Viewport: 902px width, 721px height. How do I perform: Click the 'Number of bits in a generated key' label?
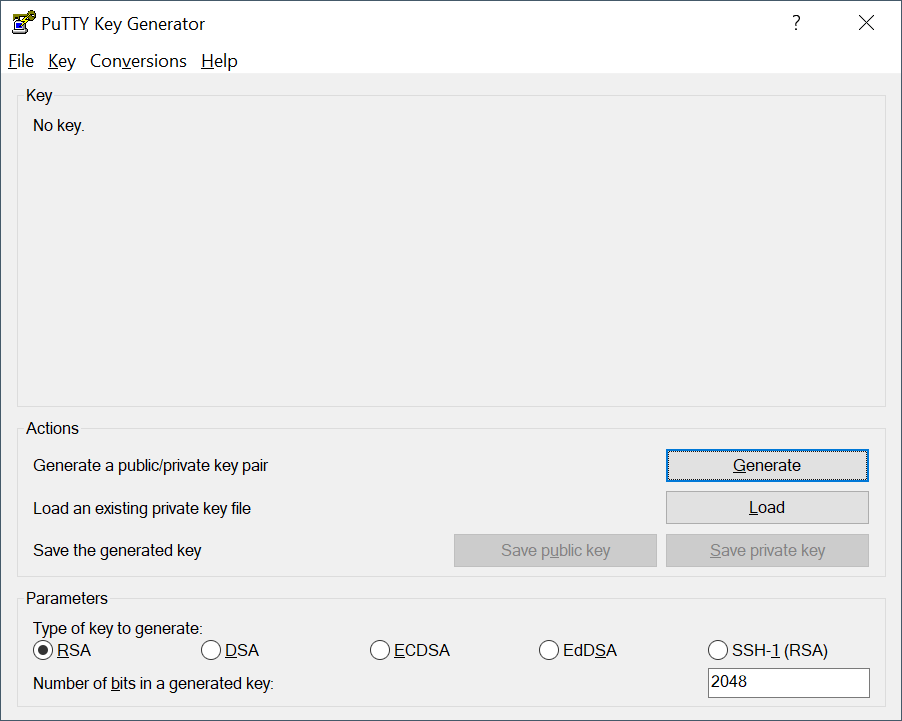point(153,684)
